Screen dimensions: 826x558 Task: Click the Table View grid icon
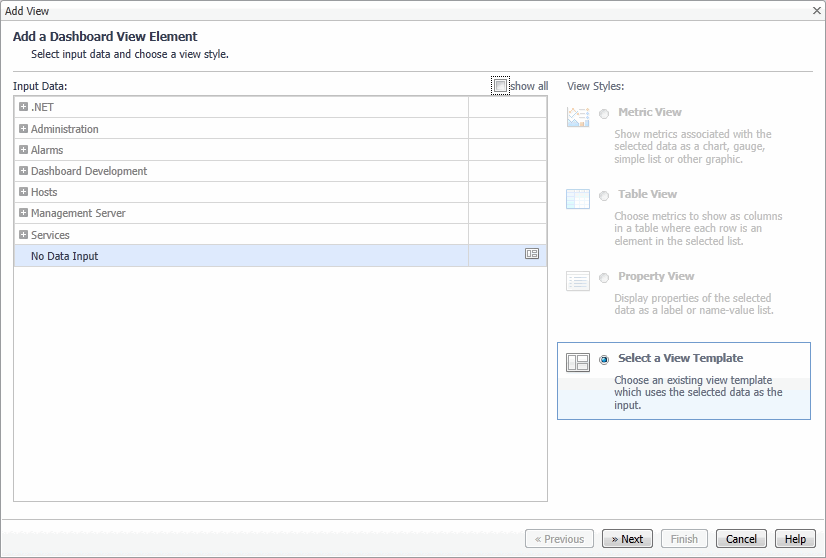click(578, 199)
